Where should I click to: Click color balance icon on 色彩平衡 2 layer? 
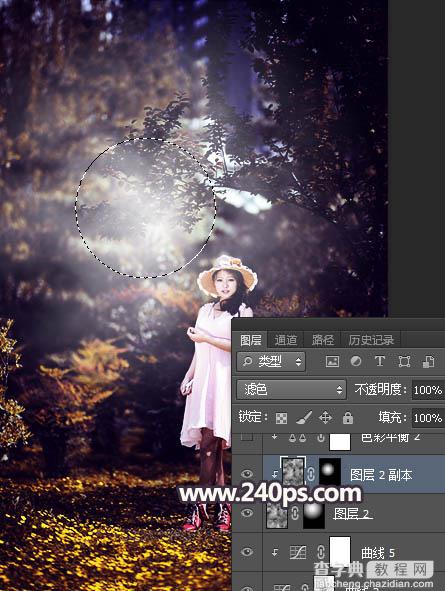point(297,438)
